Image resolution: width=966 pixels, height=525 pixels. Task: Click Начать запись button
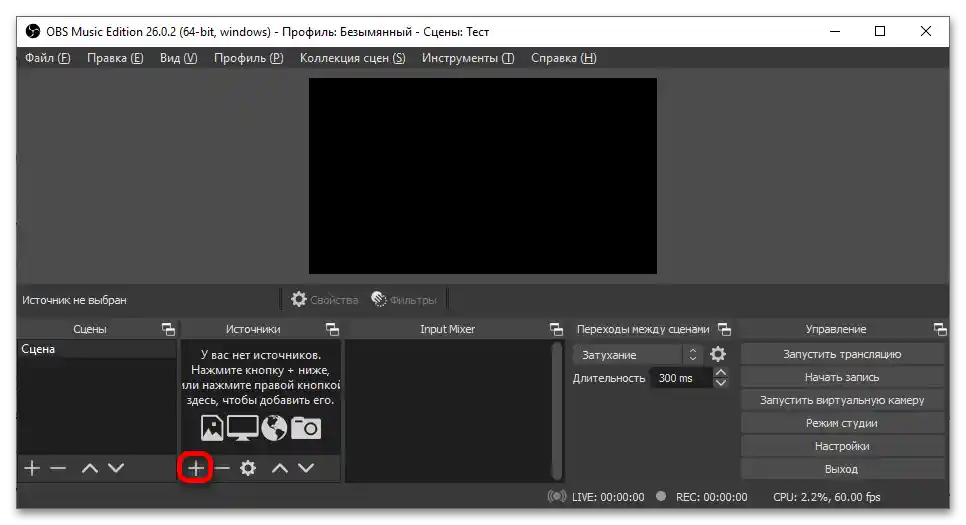point(842,377)
